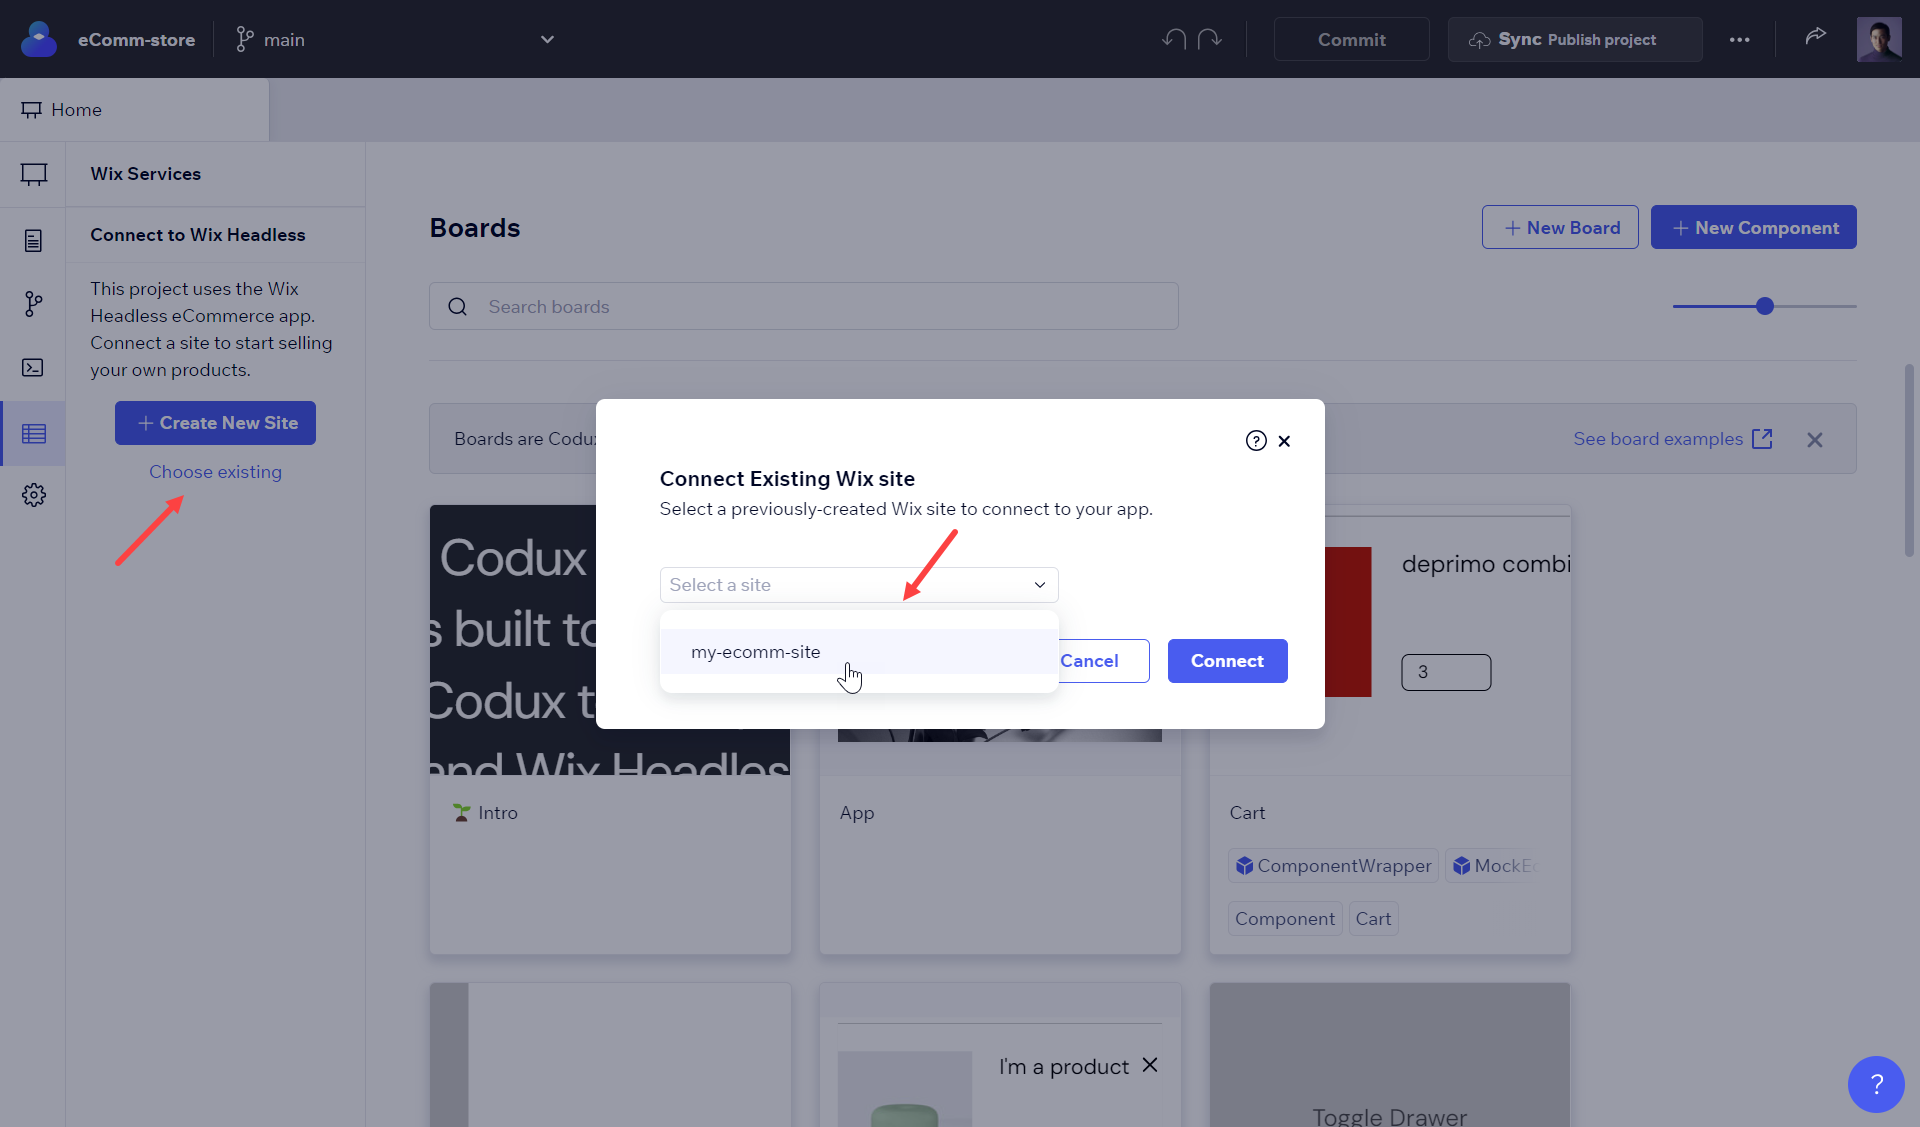1920x1127 pixels.
Task: Open the Files document icon in sidebar
Action: click(x=34, y=240)
